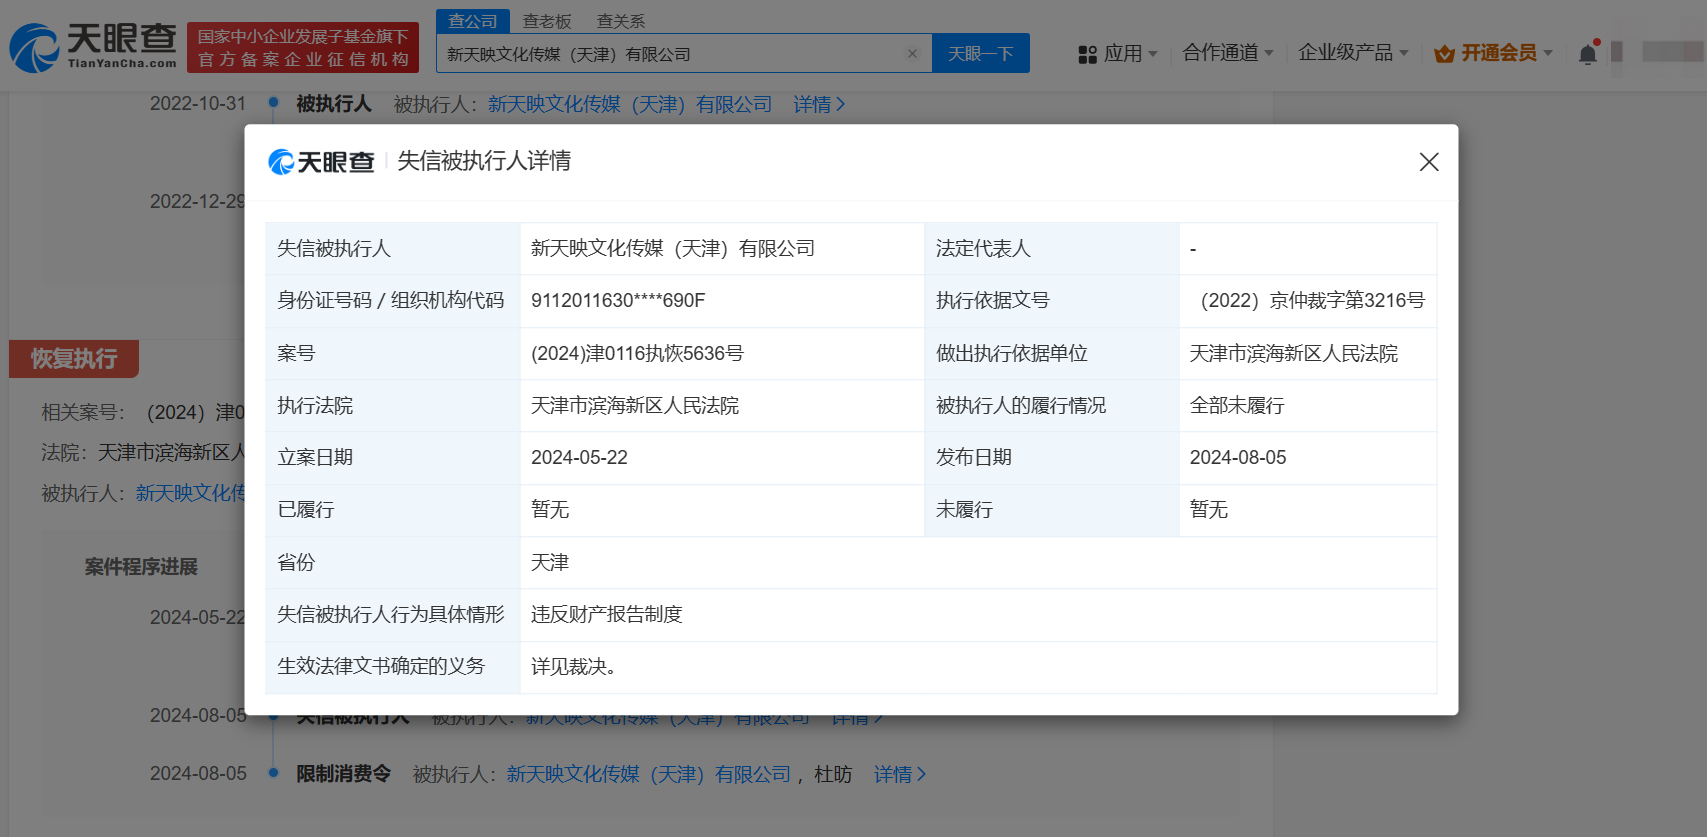Select code 9112011630****690F
Viewport: 1707px width, 837px height.
[x=618, y=300]
